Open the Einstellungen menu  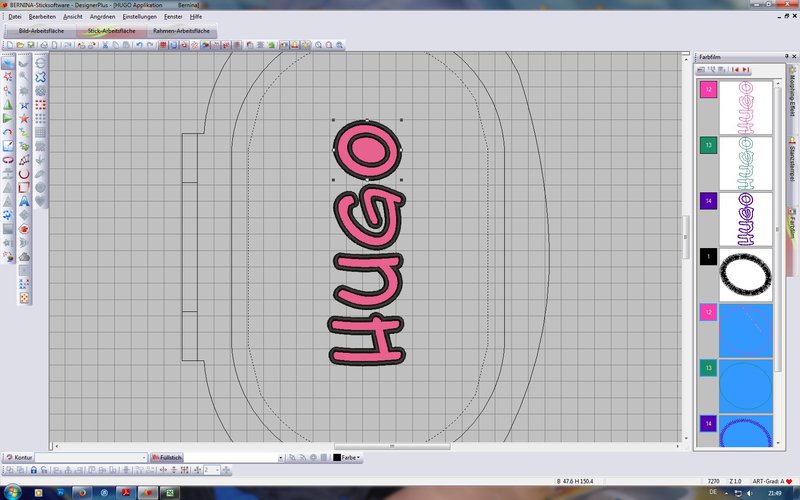(139, 17)
